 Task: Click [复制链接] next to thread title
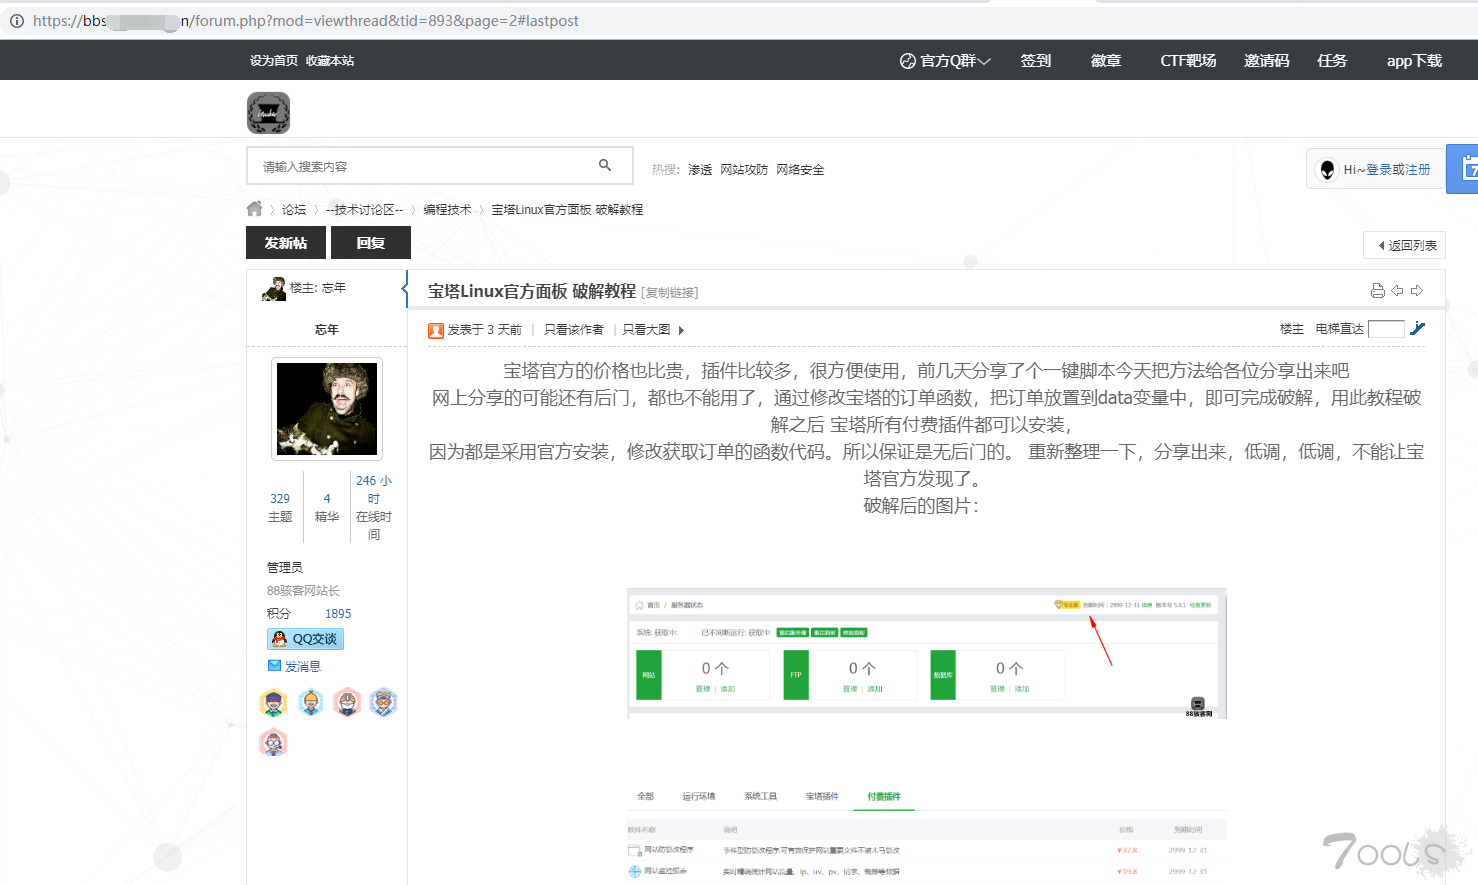click(670, 293)
